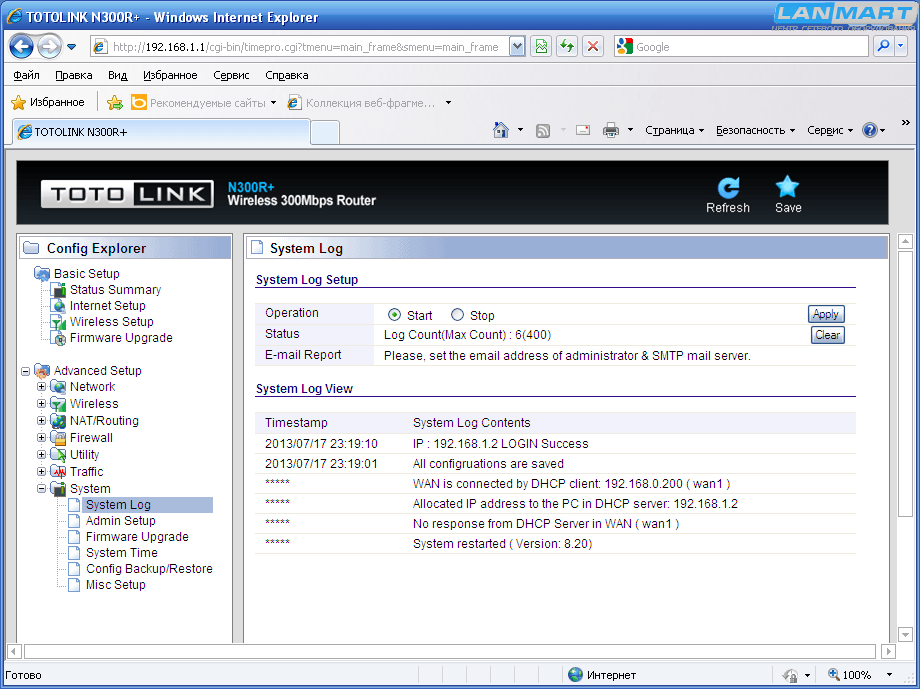Open Misc Setup page
Viewport: 920px width, 689px height.
click(116, 585)
